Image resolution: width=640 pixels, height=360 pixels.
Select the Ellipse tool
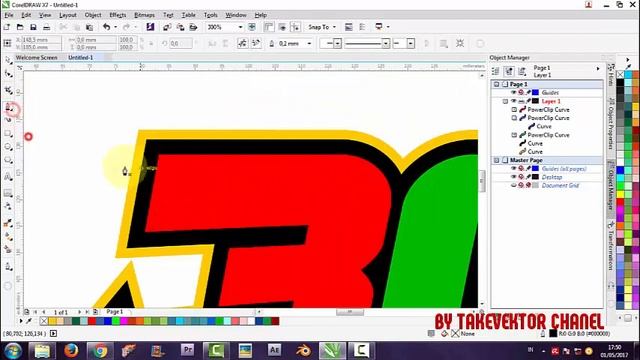pyautogui.click(x=8, y=147)
